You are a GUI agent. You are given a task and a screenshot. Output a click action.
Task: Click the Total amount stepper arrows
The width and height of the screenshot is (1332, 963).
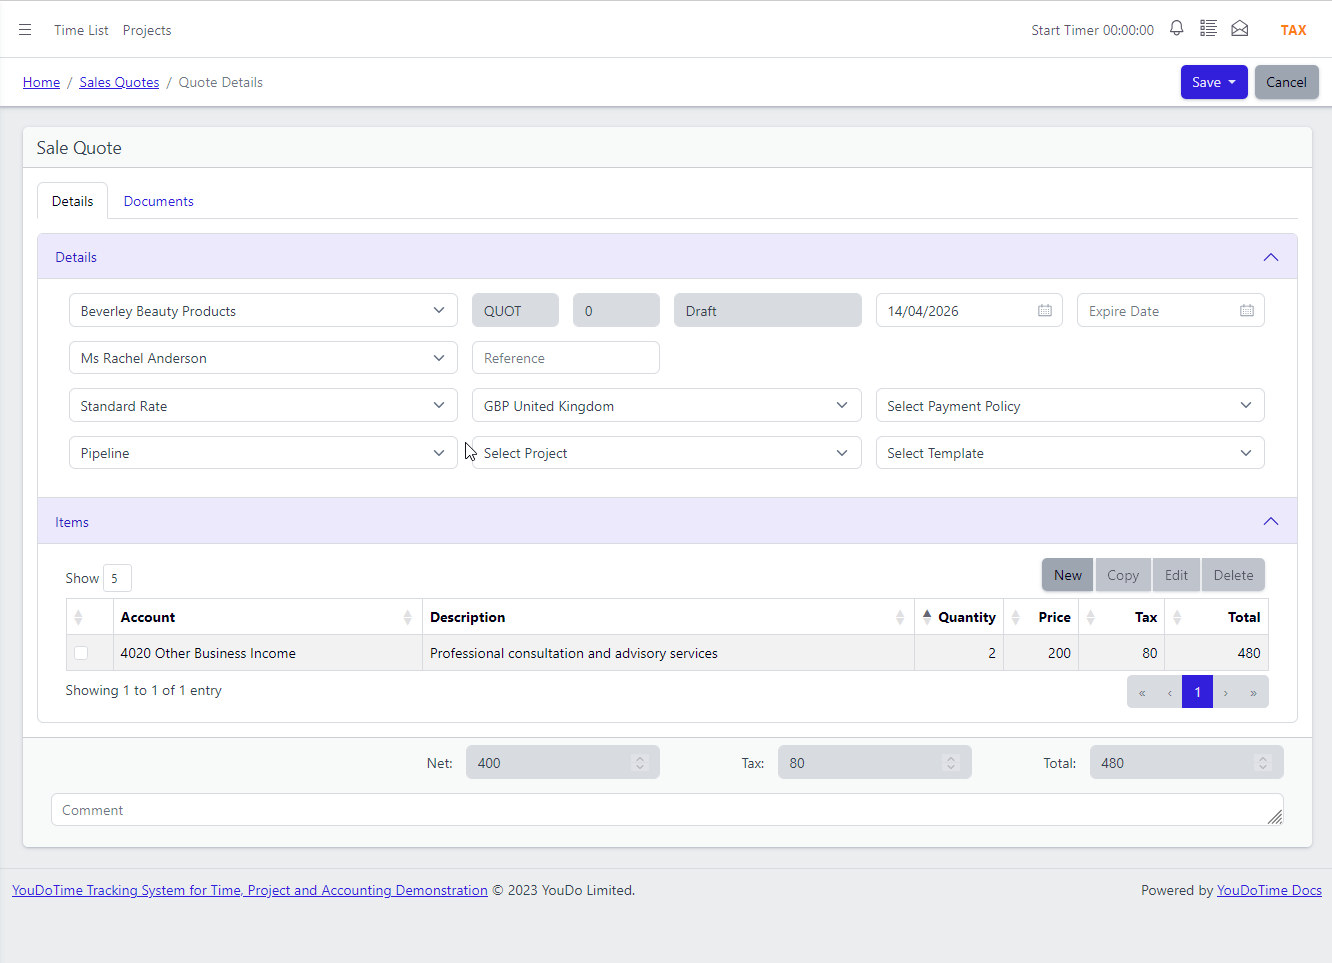pyautogui.click(x=1263, y=763)
